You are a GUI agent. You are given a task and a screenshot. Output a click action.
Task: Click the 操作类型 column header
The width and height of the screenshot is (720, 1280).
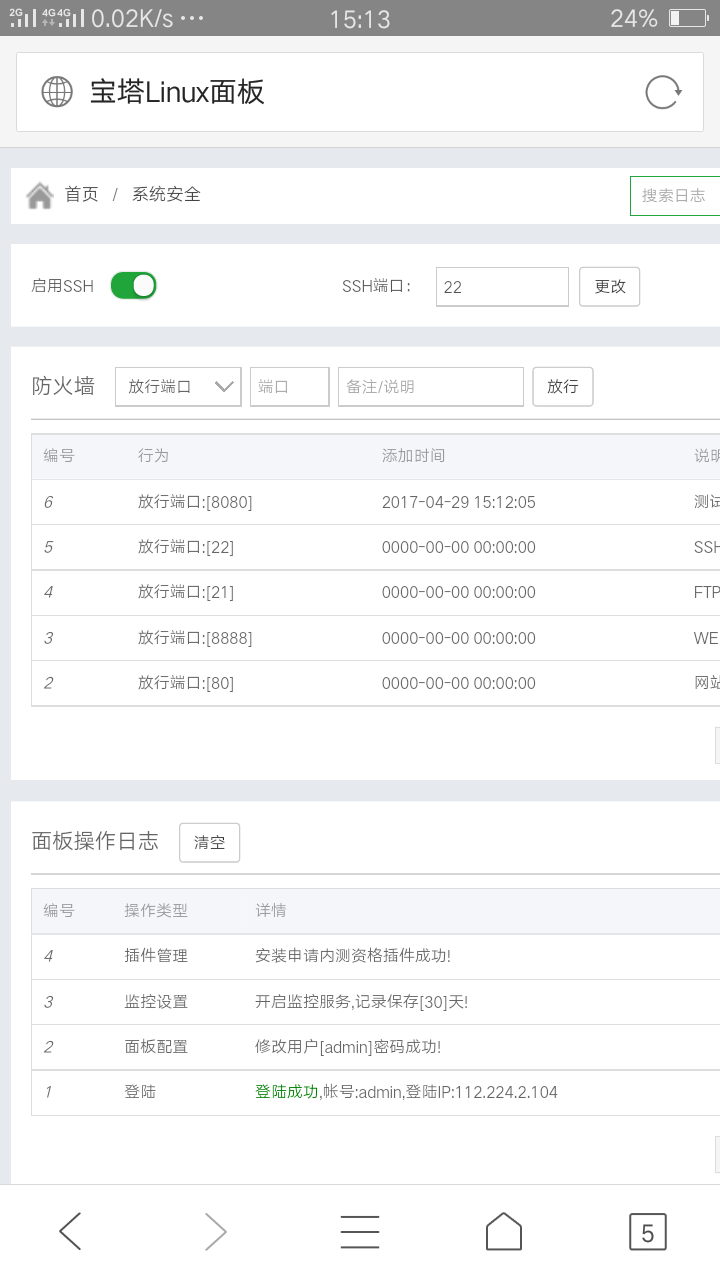coord(156,911)
